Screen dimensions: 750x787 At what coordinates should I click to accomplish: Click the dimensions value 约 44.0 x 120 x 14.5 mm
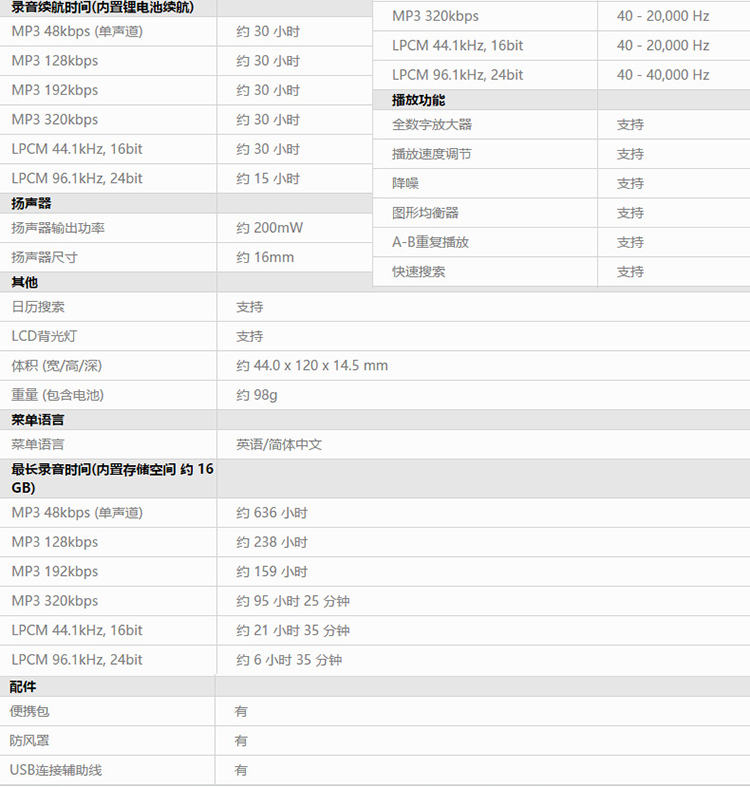(x=312, y=366)
